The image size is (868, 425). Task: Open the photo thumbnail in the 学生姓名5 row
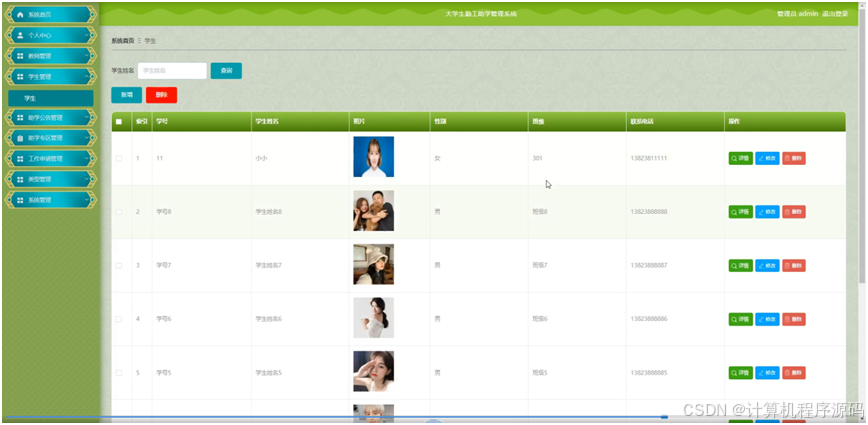click(x=374, y=371)
